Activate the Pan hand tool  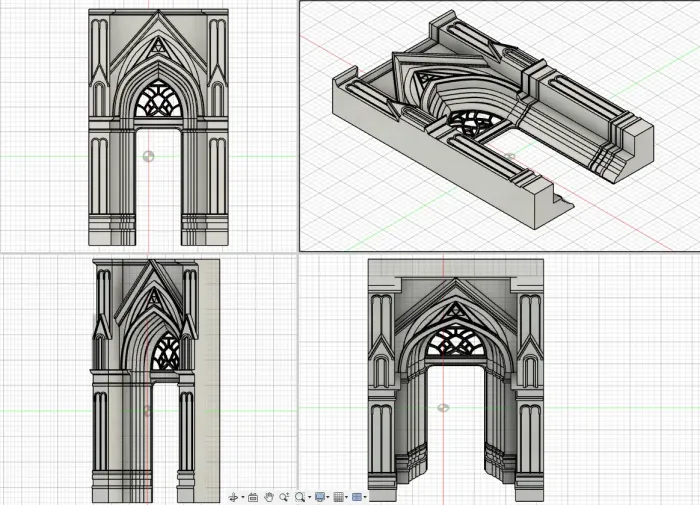pos(269,497)
